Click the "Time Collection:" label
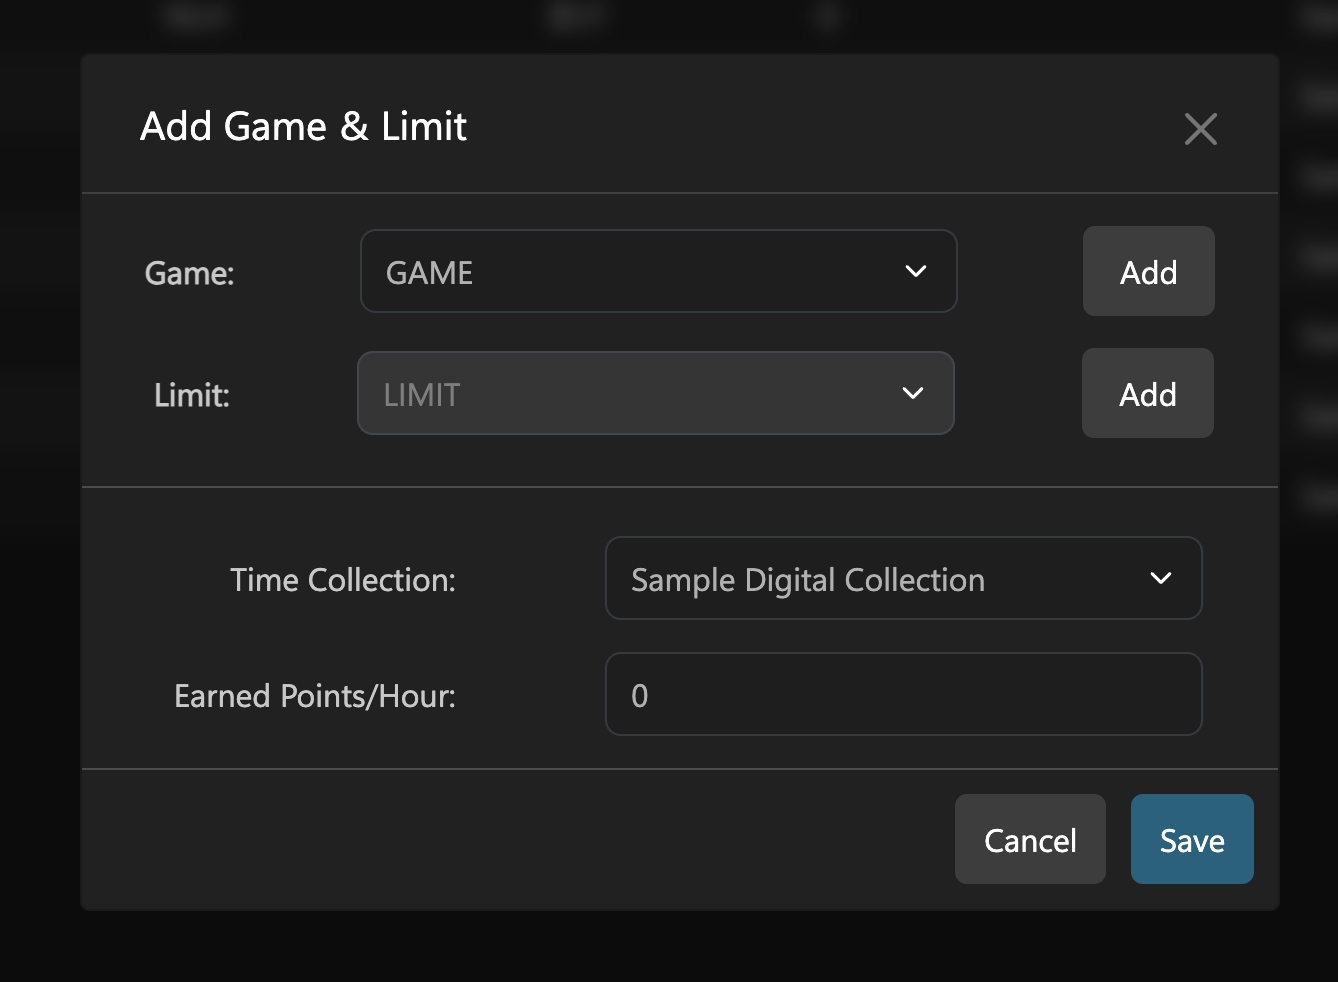 pos(342,580)
